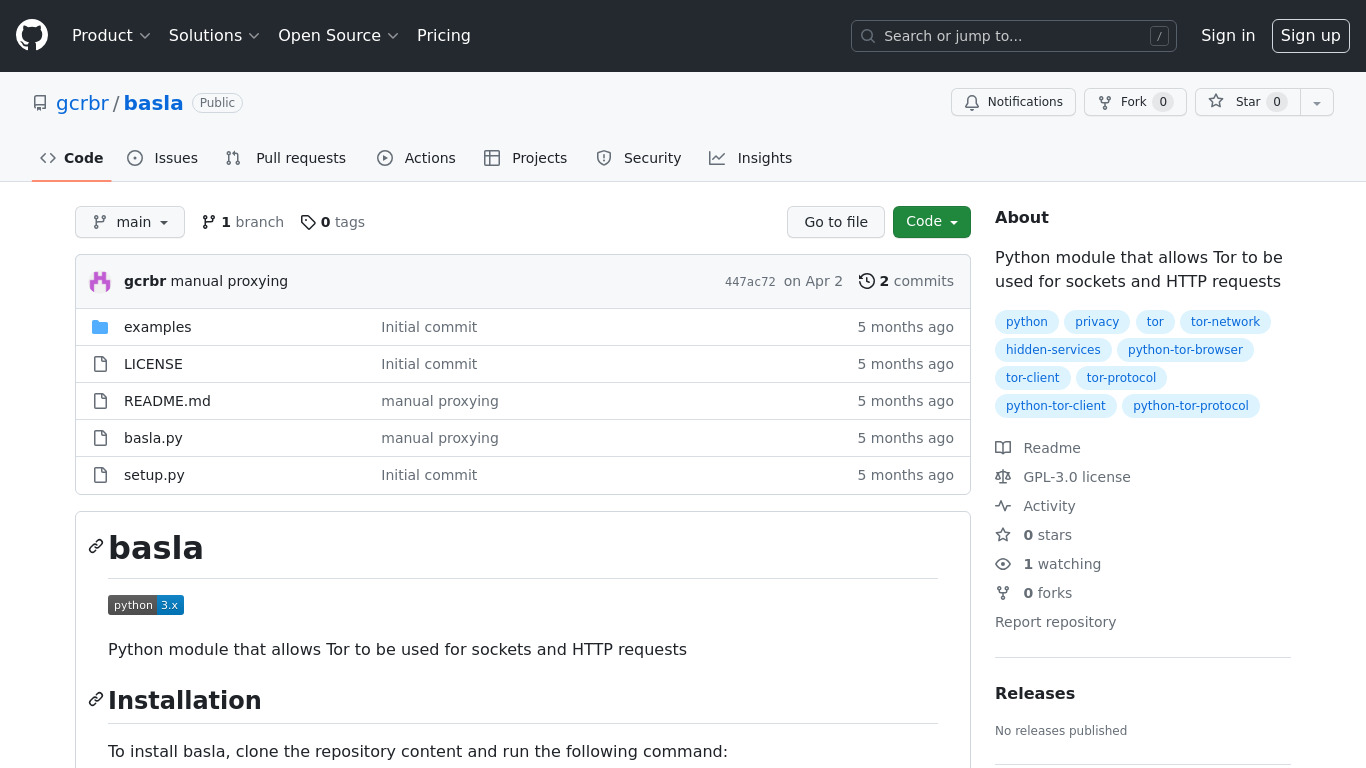Click the fork icon next to 0 forks

click(x=1003, y=593)
